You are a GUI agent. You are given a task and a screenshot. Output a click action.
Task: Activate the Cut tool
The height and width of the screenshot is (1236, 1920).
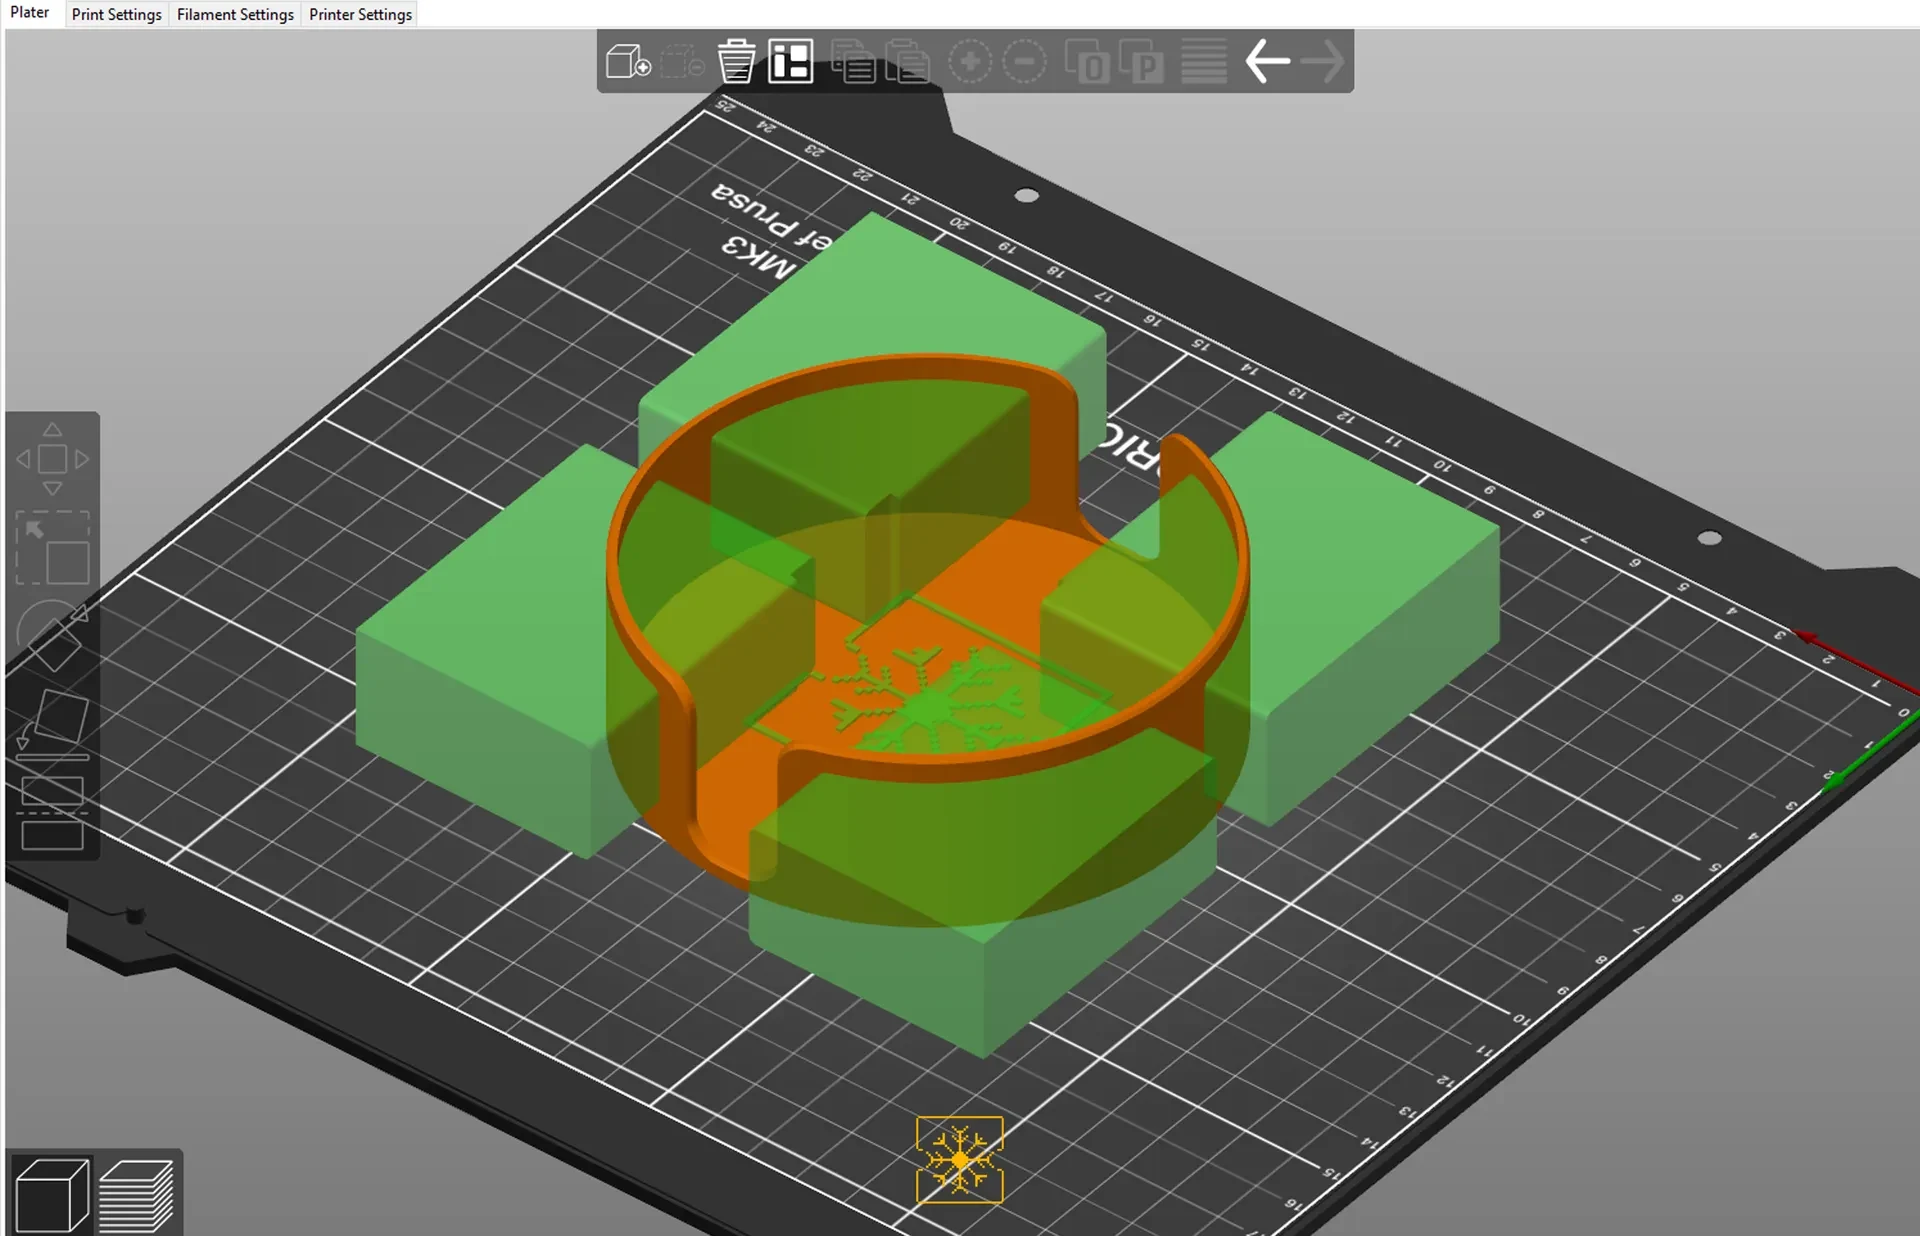(x=52, y=812)
